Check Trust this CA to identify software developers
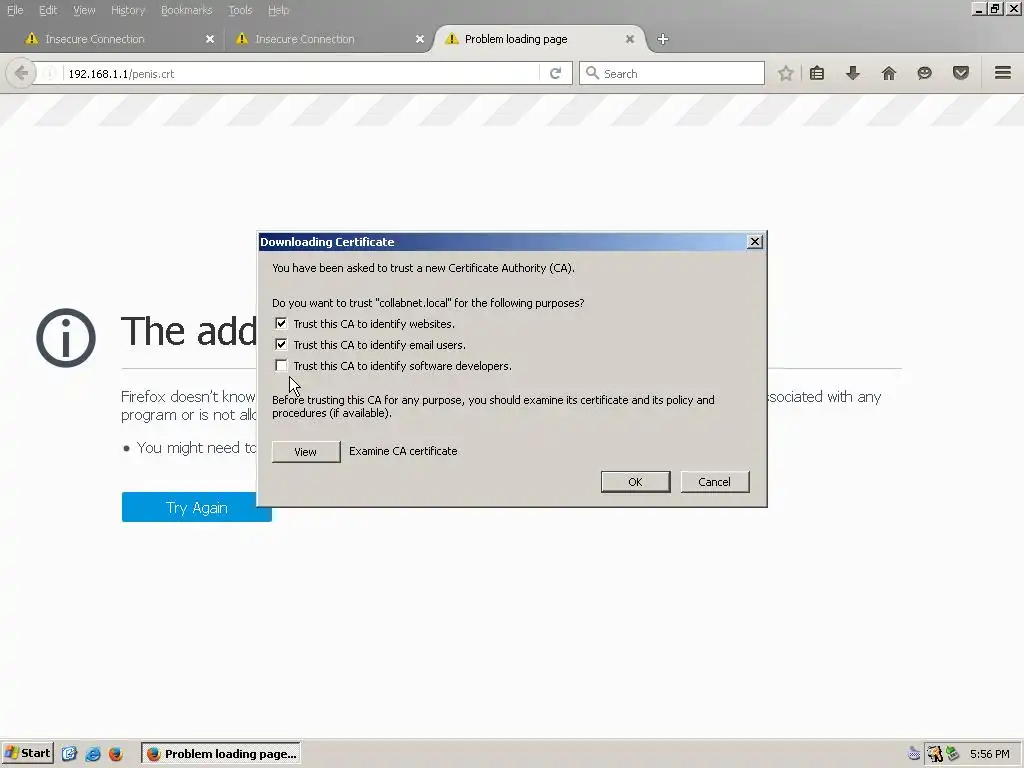The image size is (1024, 768). (x=281, y=366)
